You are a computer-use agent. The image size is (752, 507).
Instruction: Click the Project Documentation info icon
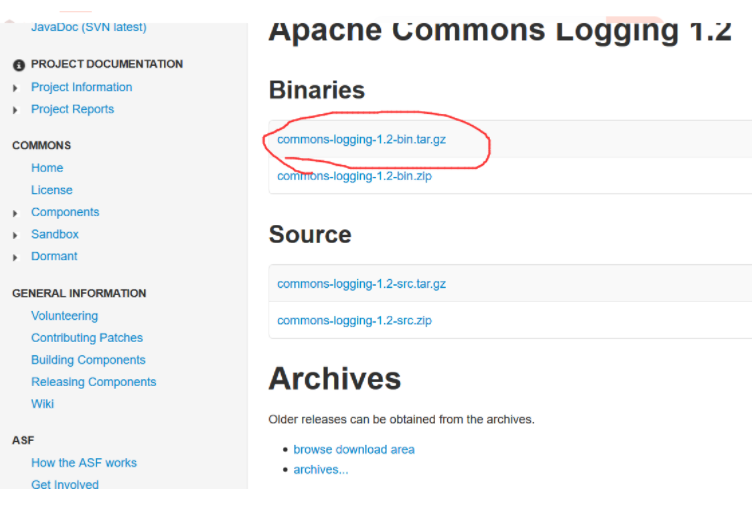tap(19, 65)
